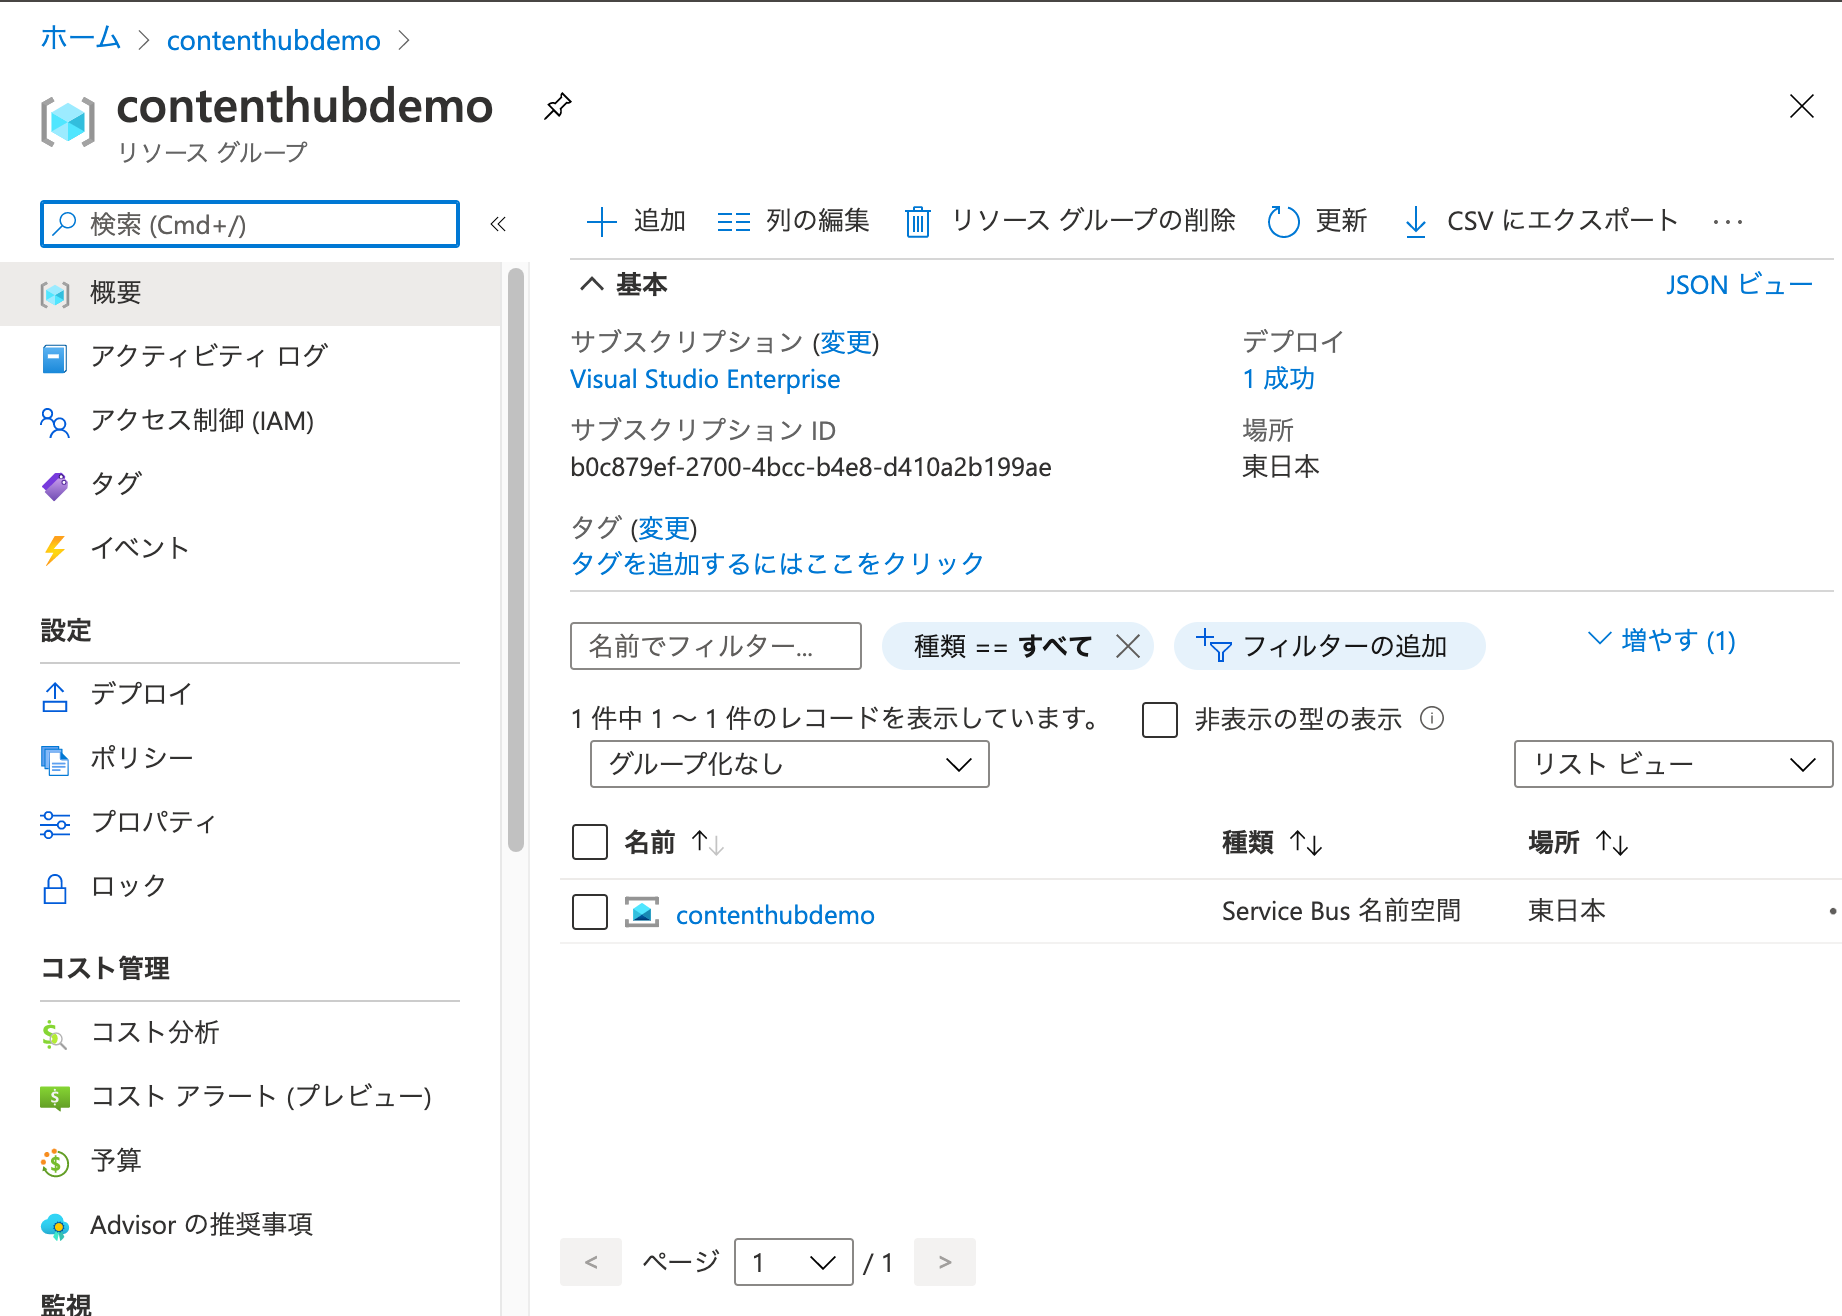
Task: Click the 検索 (Cmd+/) search box
Action: click(x=250, y=224)
